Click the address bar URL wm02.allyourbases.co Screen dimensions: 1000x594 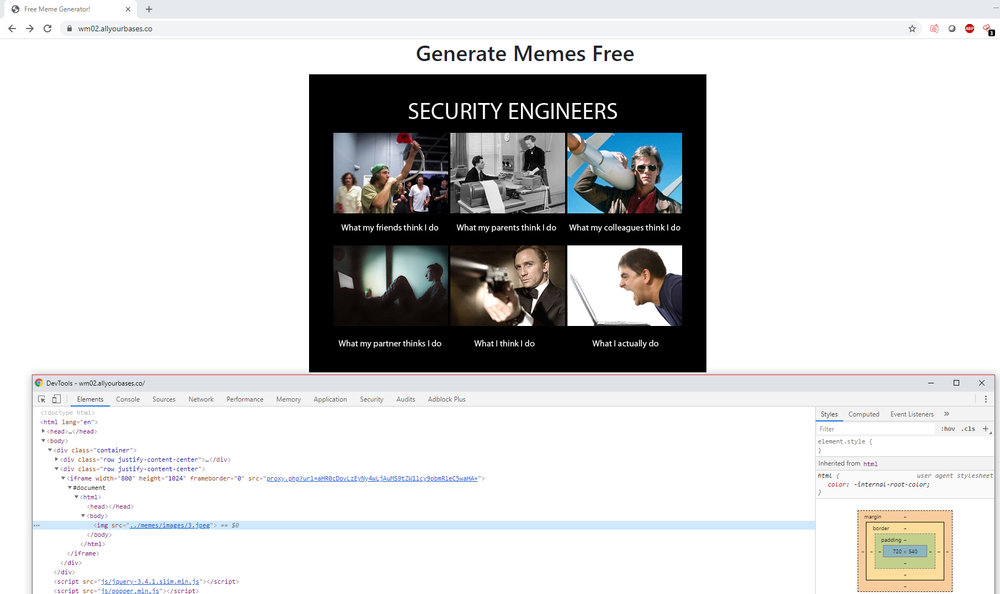115,29
